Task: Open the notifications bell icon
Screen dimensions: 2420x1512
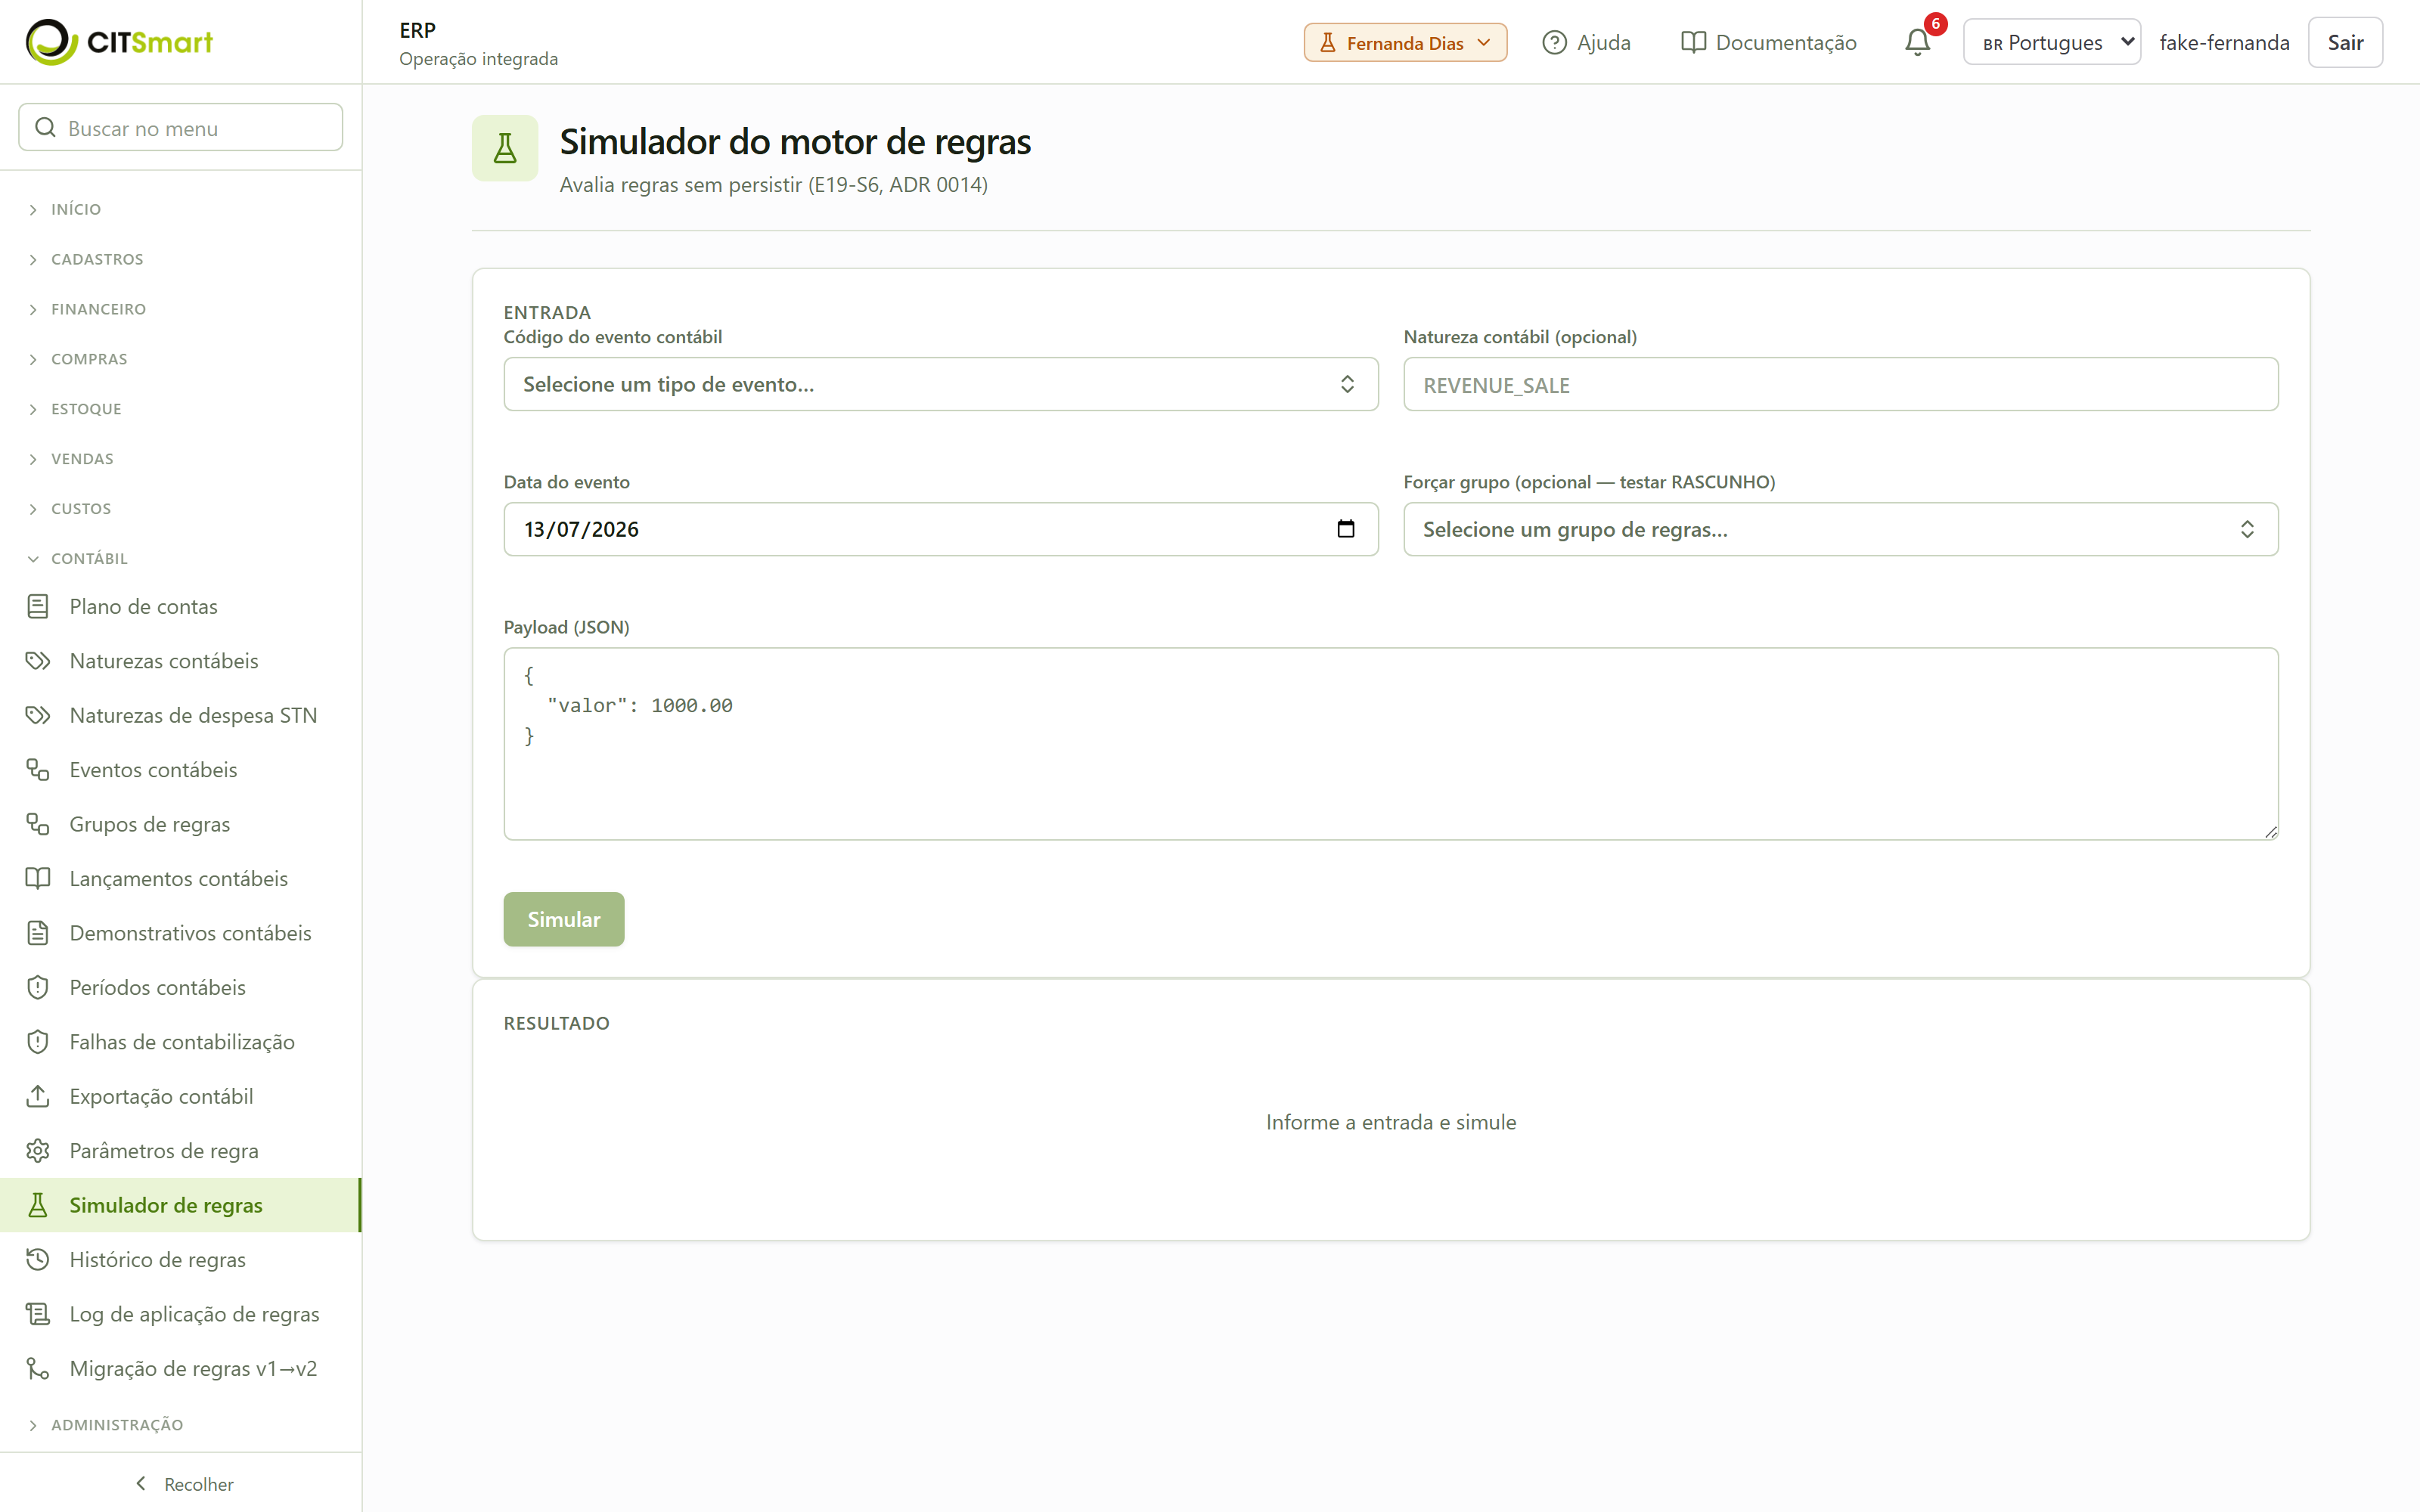Action: pyautogui.click(x=1917, y=42)
